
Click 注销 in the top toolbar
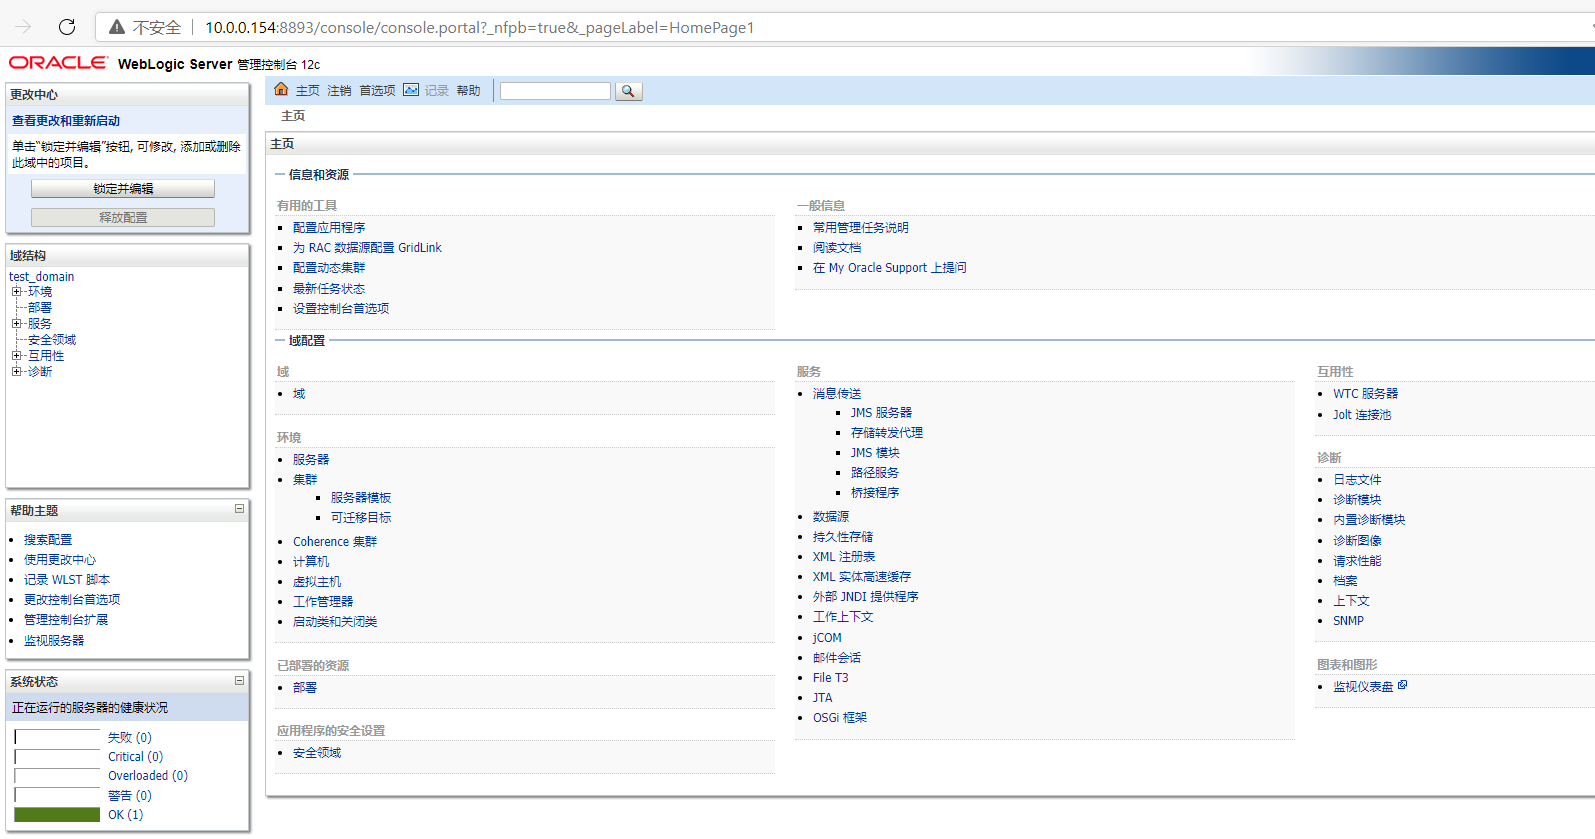[339, 91]
